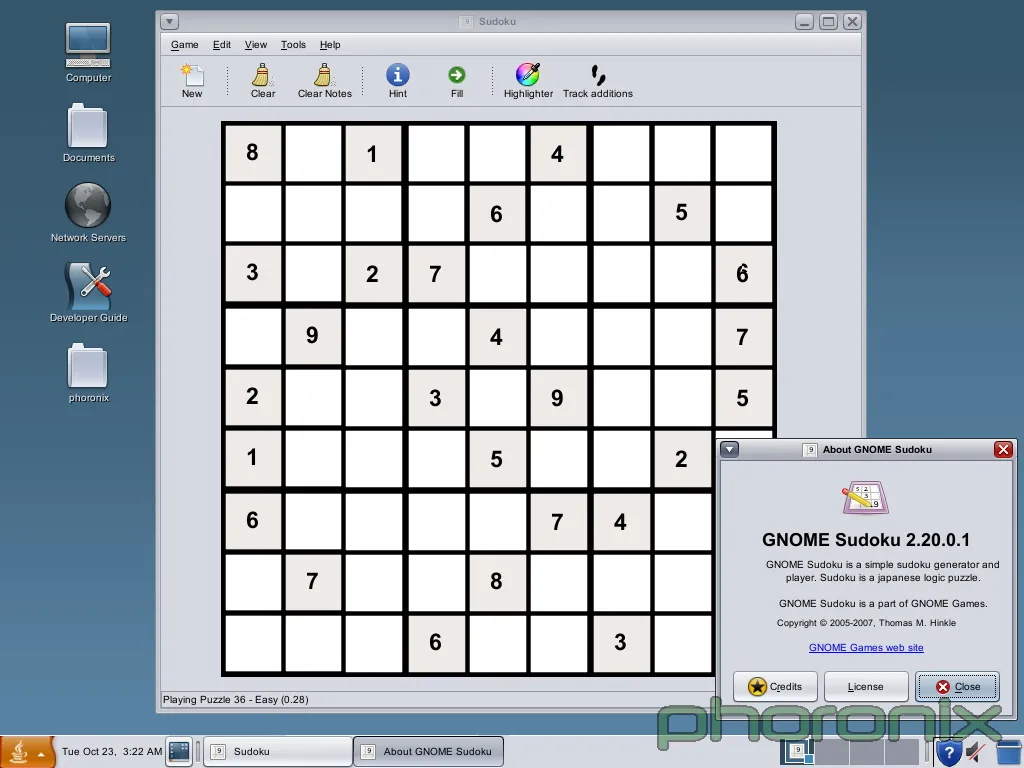Click the blue help shield icon in the panel

click(948, 754)
